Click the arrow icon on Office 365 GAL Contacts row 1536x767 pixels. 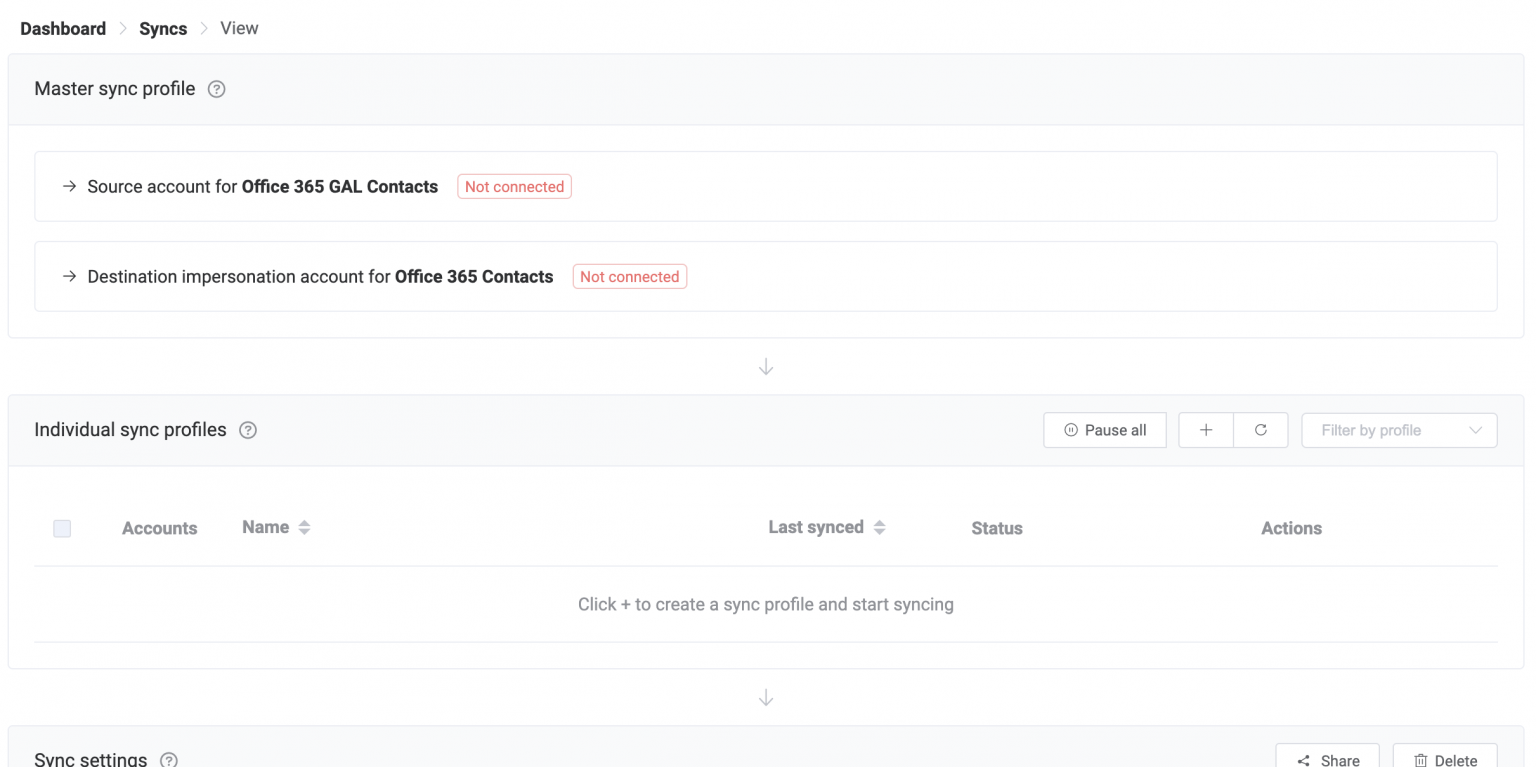tap(69, 186)
